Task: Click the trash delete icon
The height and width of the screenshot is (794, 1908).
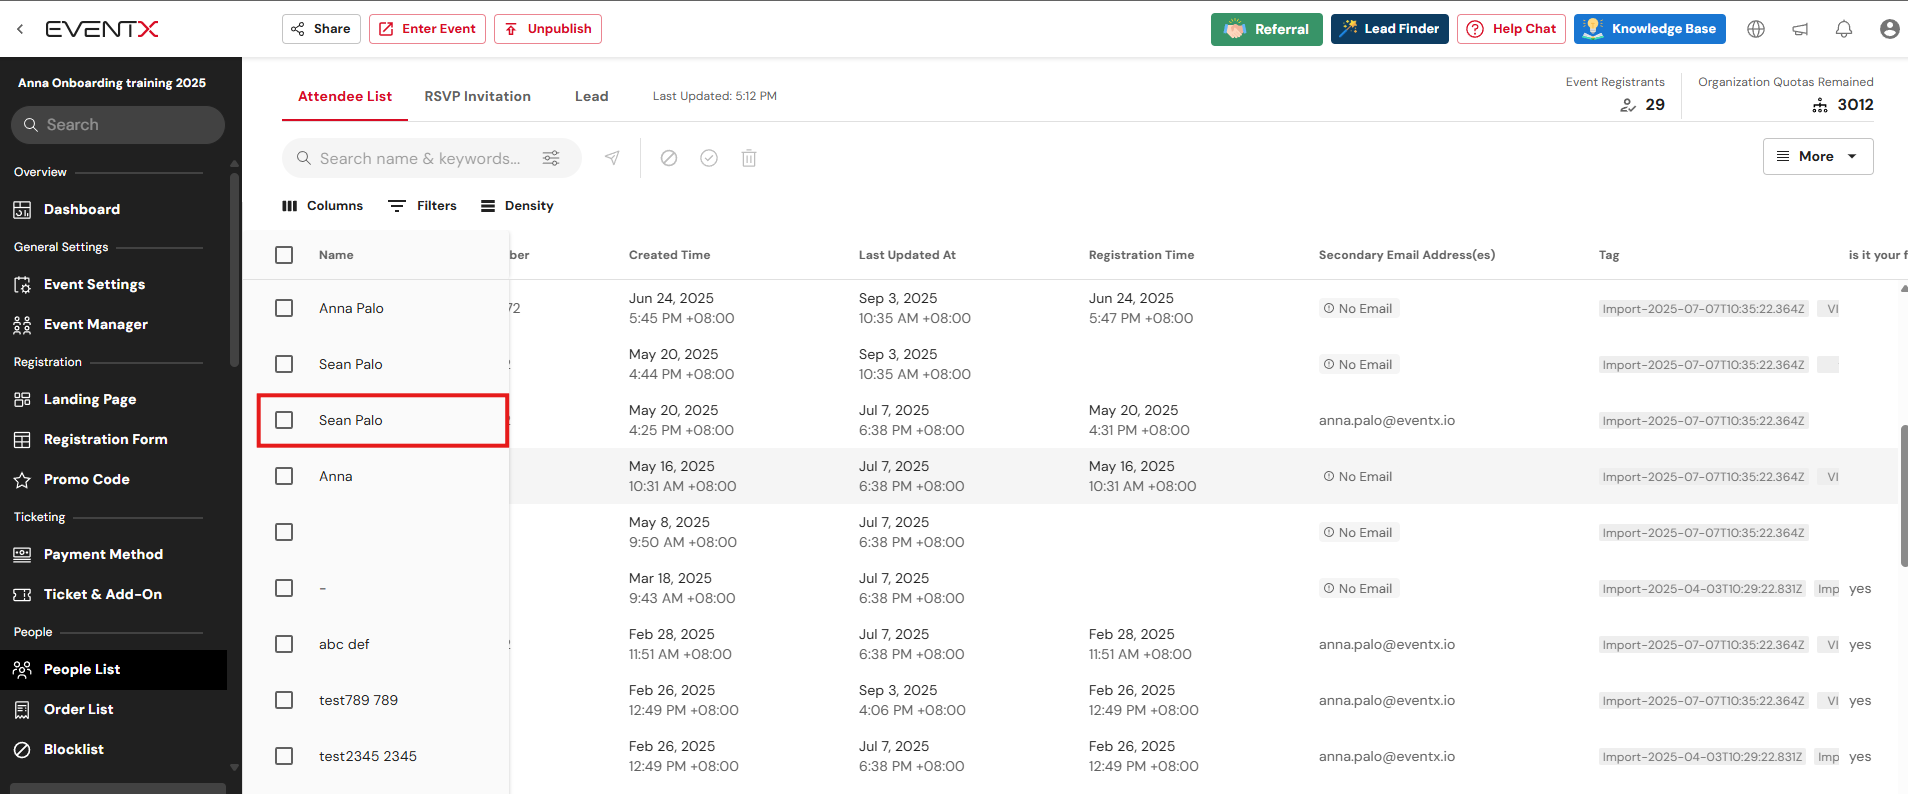Action: pos(749,158)
